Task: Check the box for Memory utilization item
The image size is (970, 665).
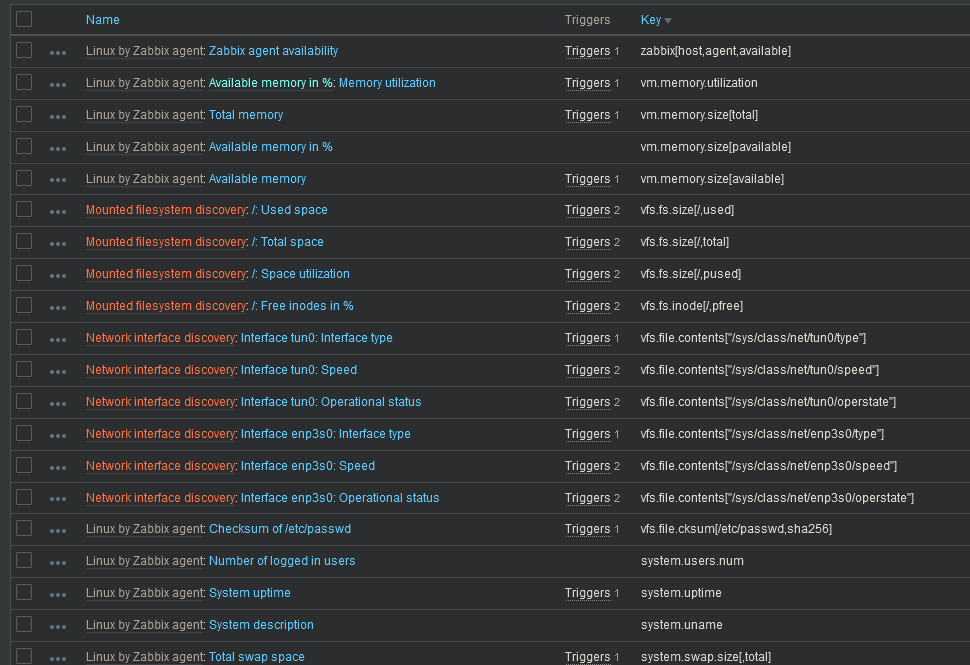Action: click(x=24, y=82)
